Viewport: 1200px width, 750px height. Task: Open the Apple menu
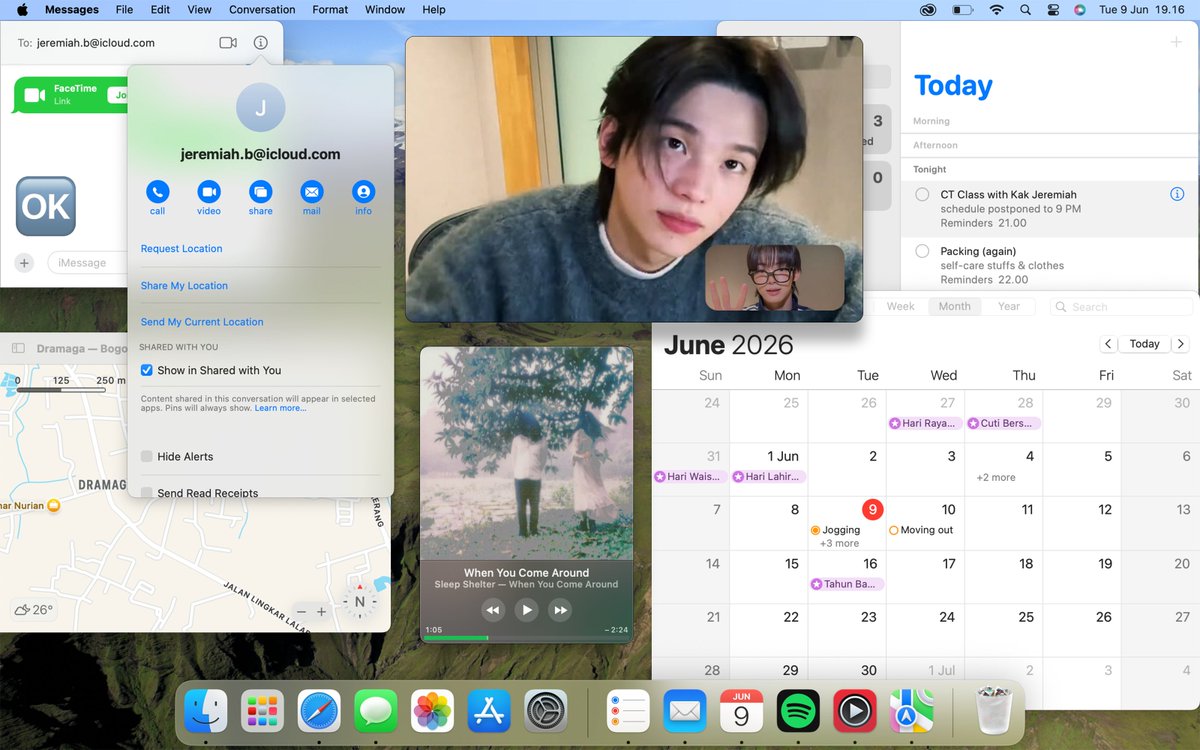[21, 10]
